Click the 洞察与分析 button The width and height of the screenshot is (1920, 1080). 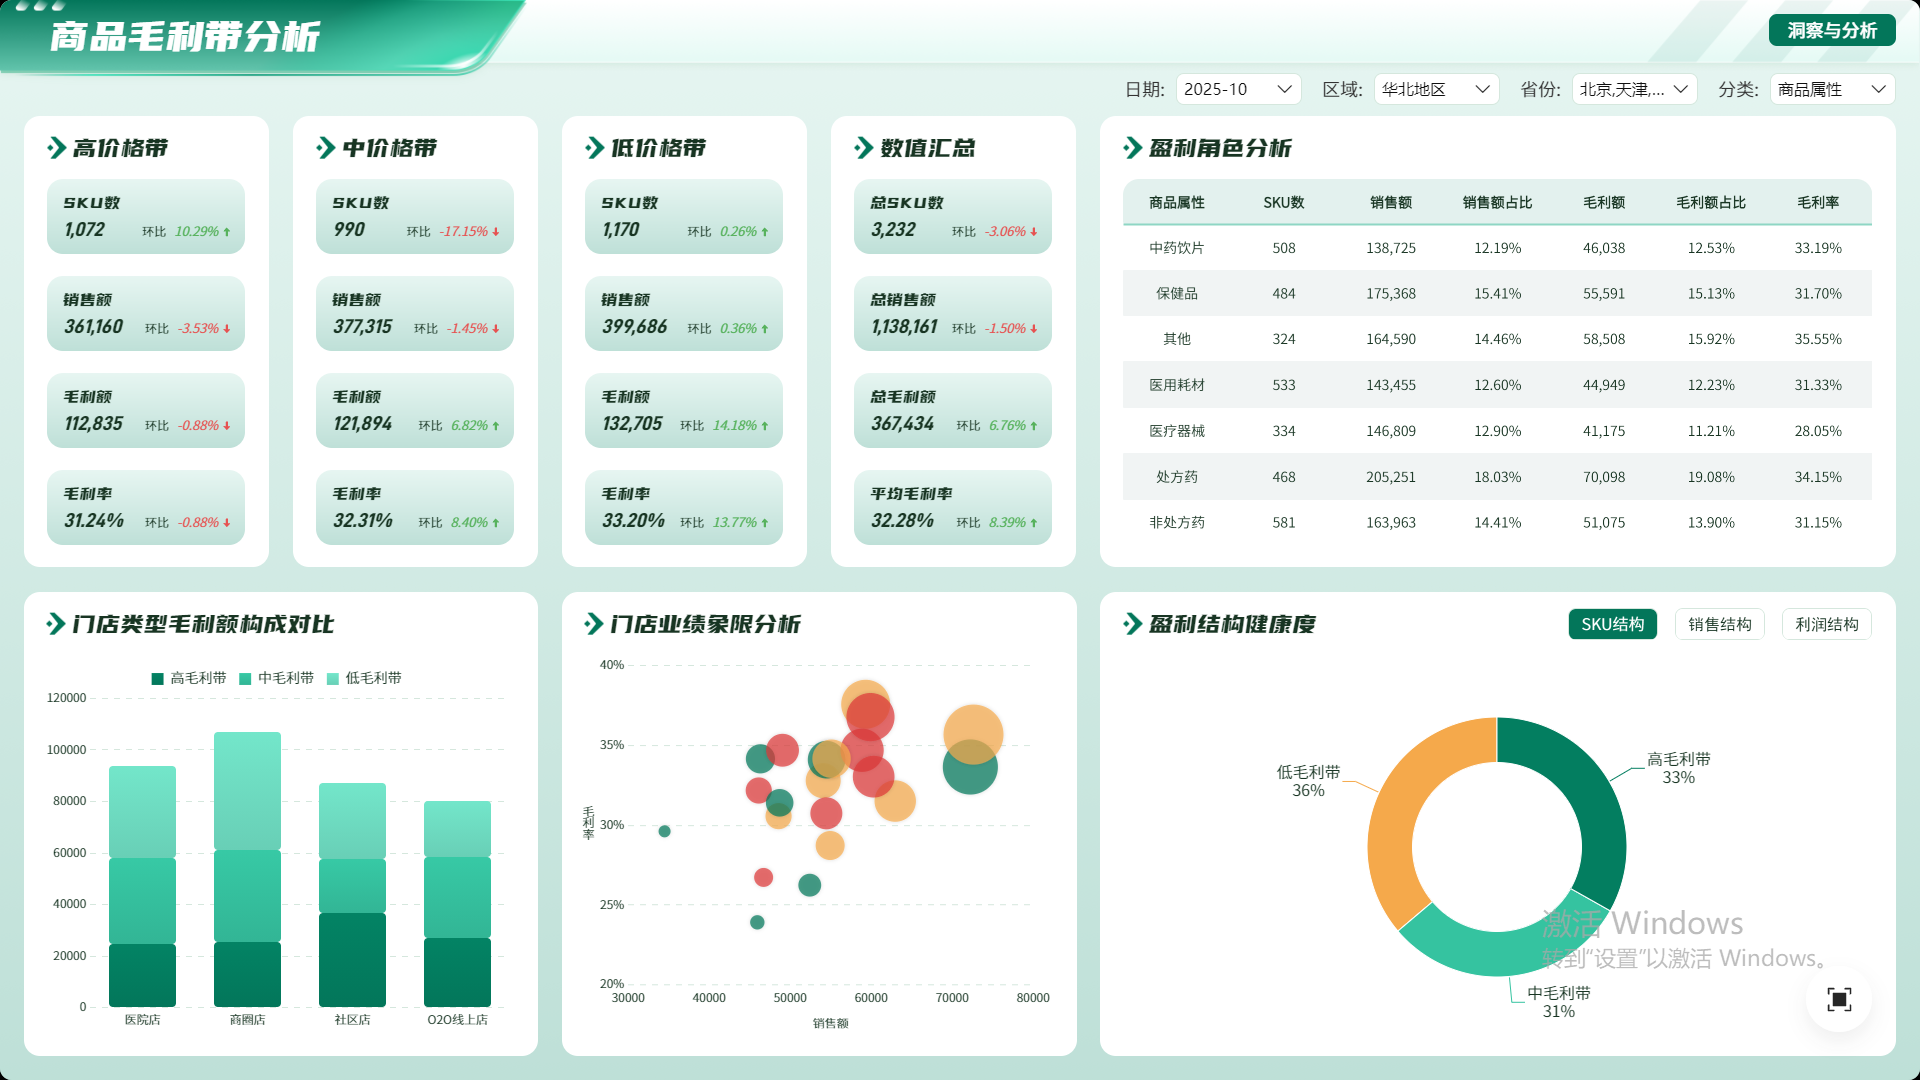1832,30
